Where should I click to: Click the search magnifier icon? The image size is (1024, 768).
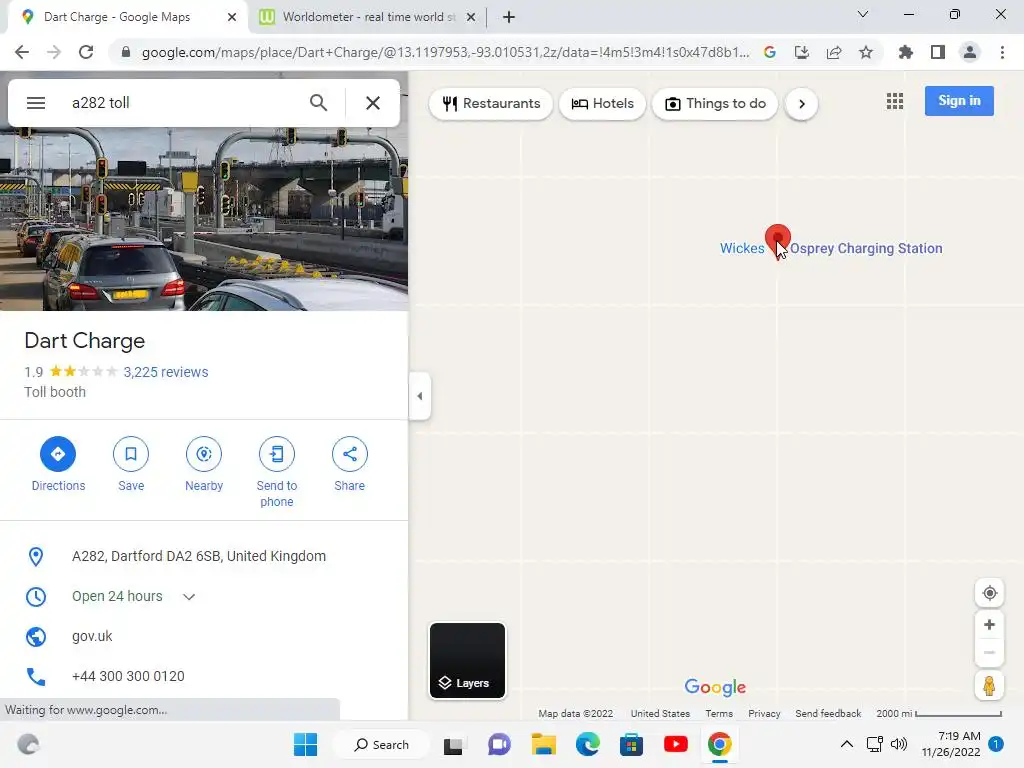[318, 103]
